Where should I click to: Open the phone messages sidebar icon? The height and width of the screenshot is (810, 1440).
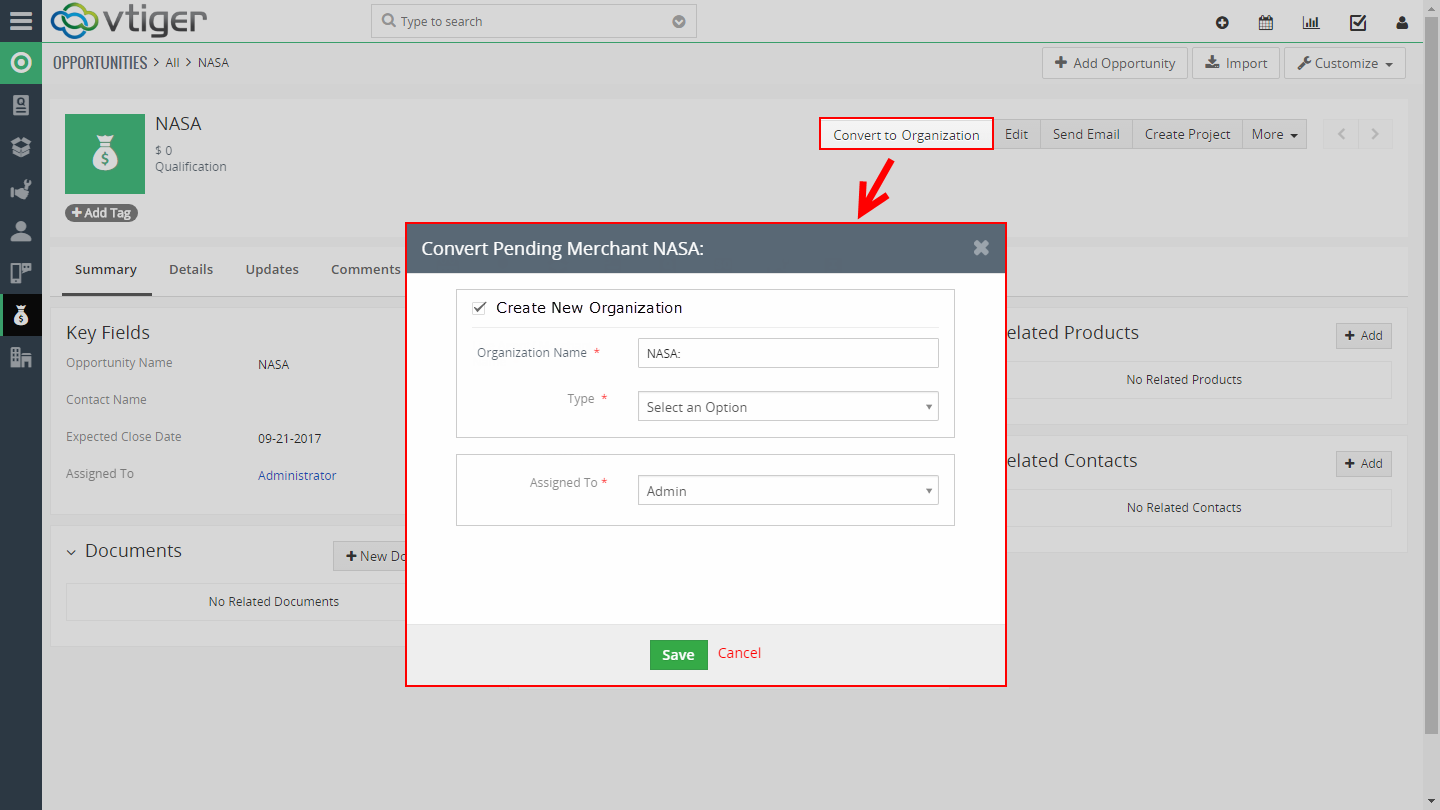[21, 273]
